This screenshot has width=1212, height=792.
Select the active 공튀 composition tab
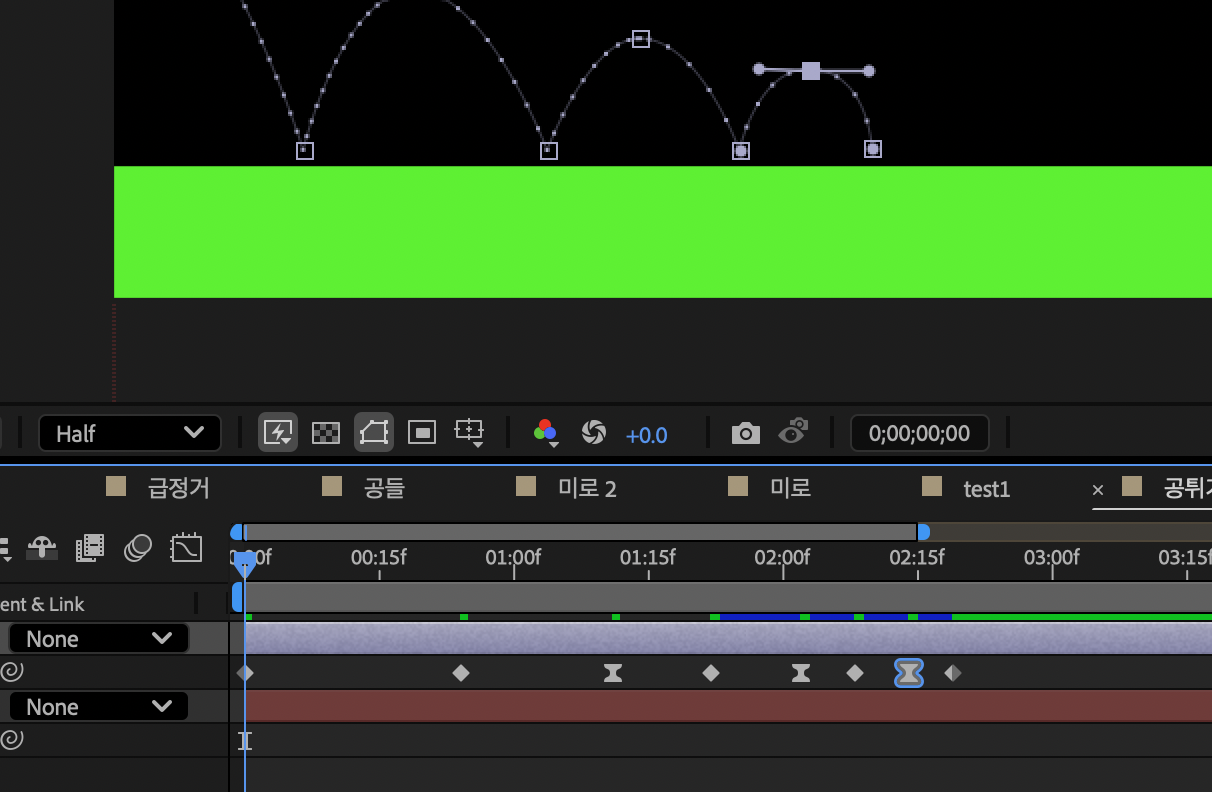click(1187, 488)
